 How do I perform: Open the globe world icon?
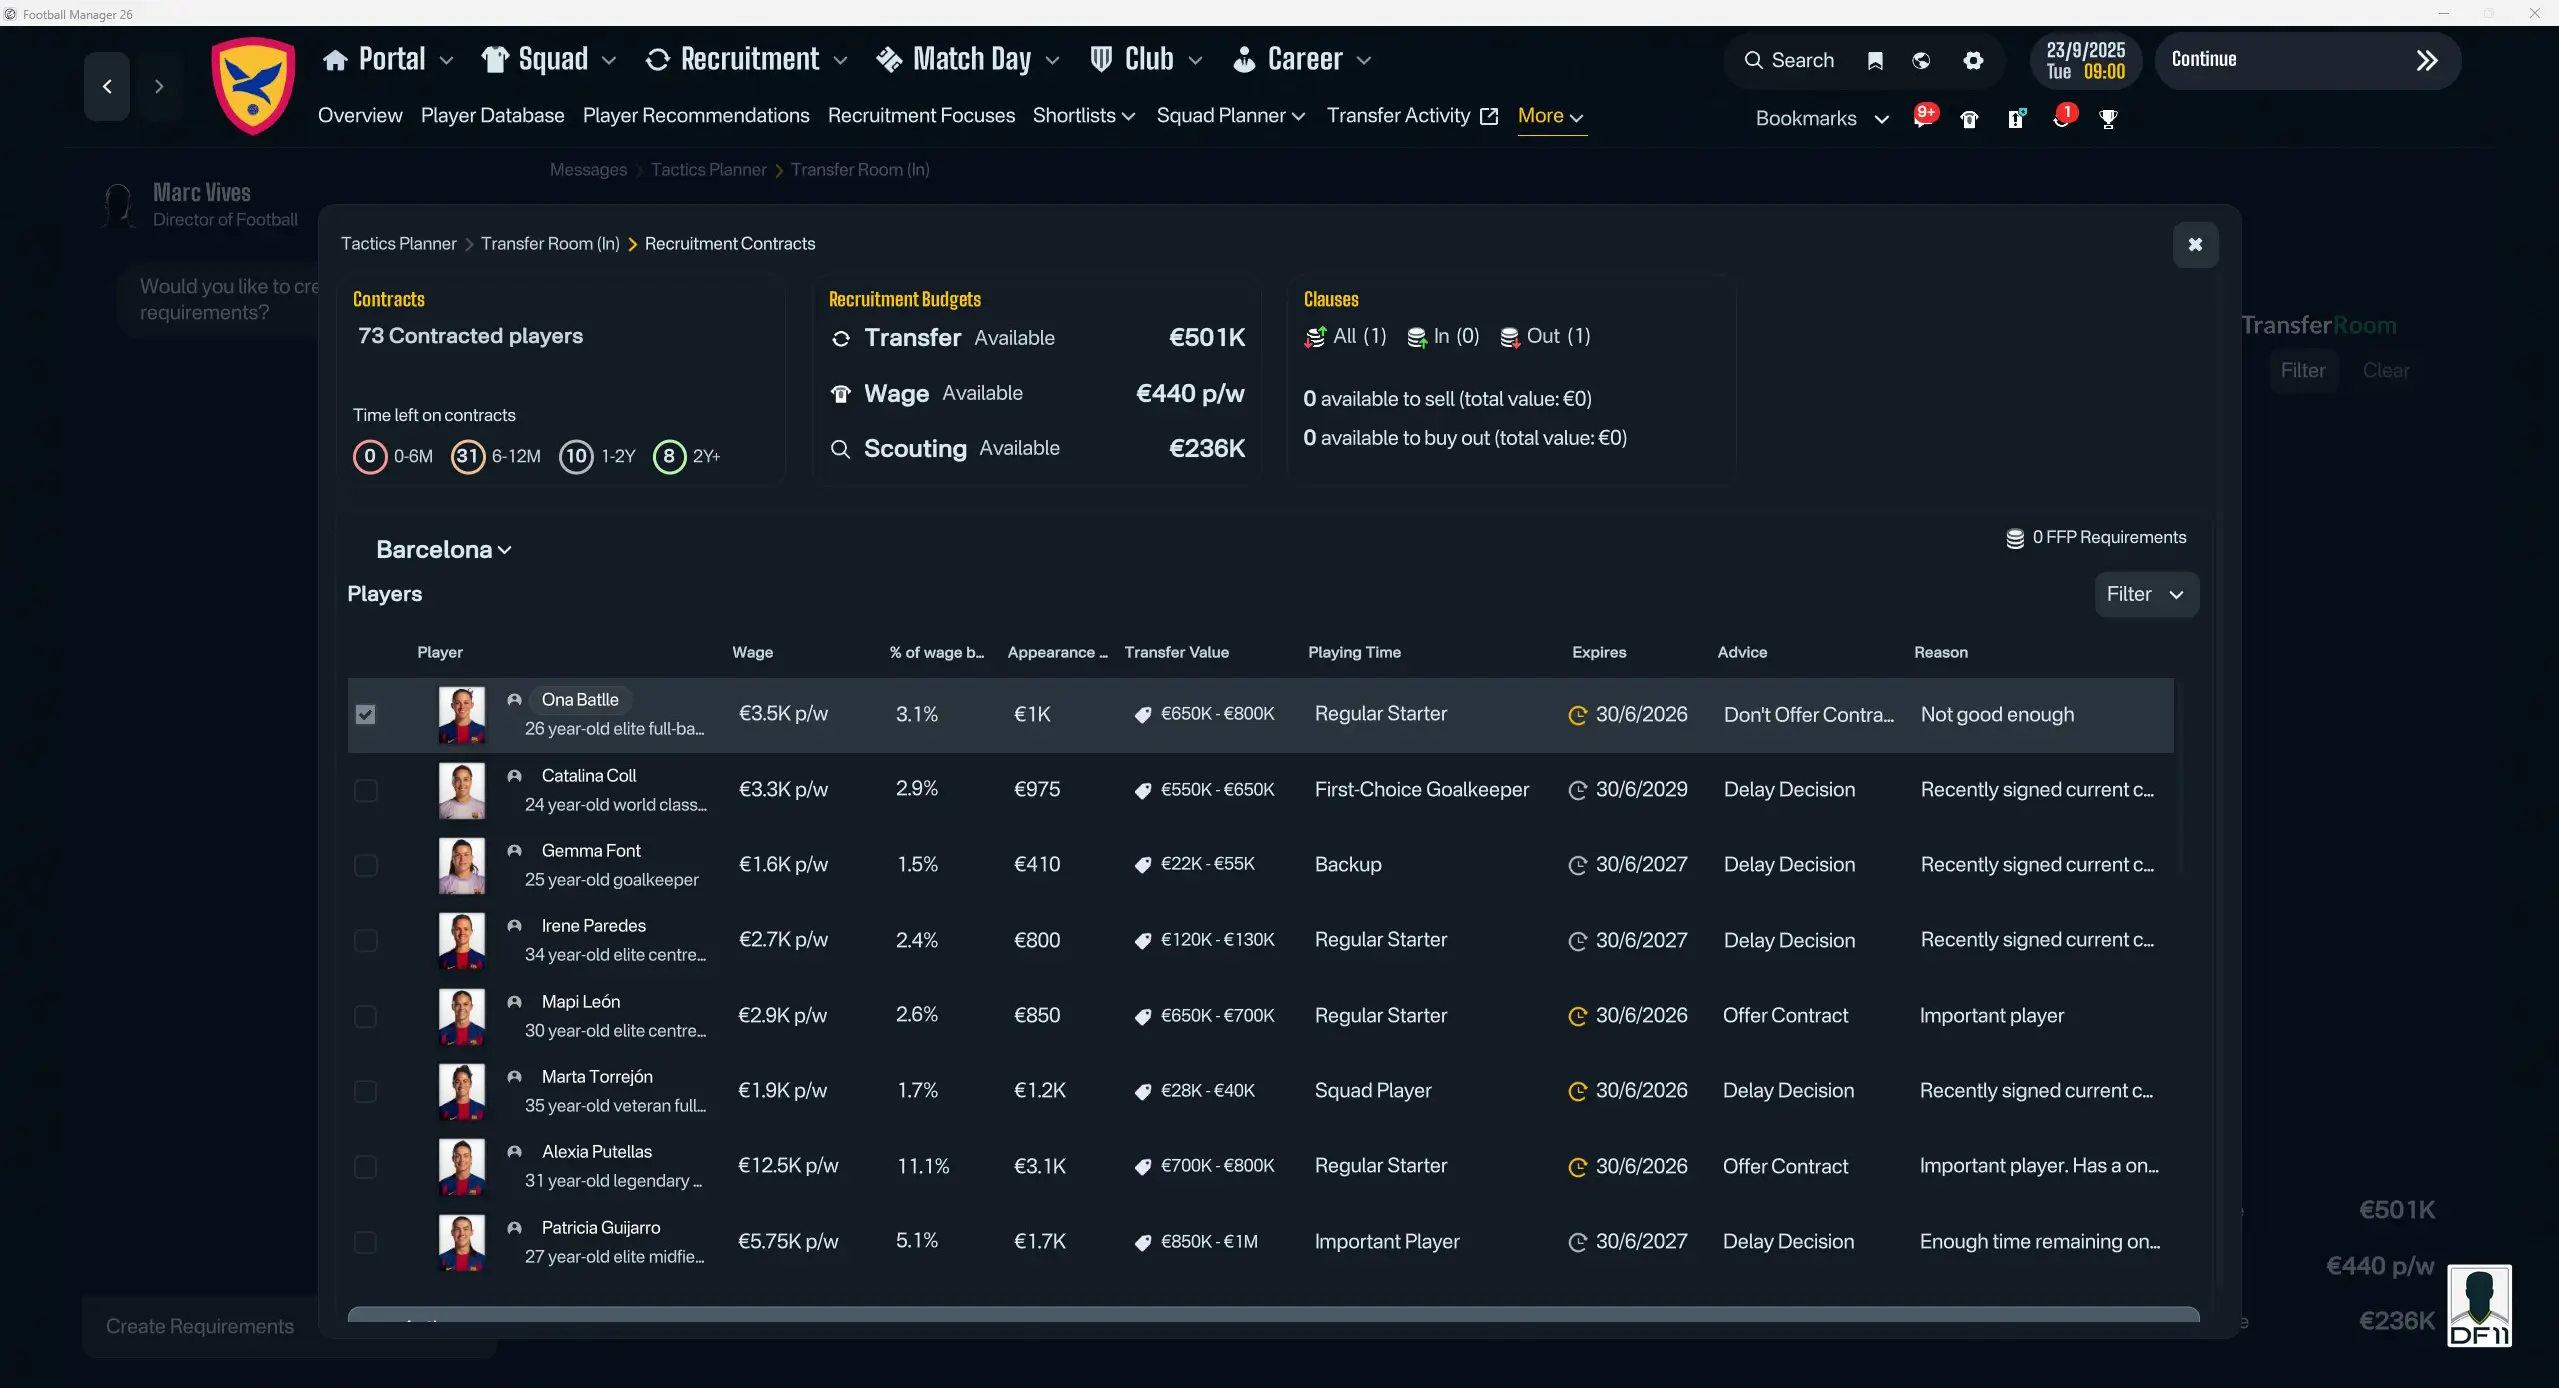coord(1921,61)
